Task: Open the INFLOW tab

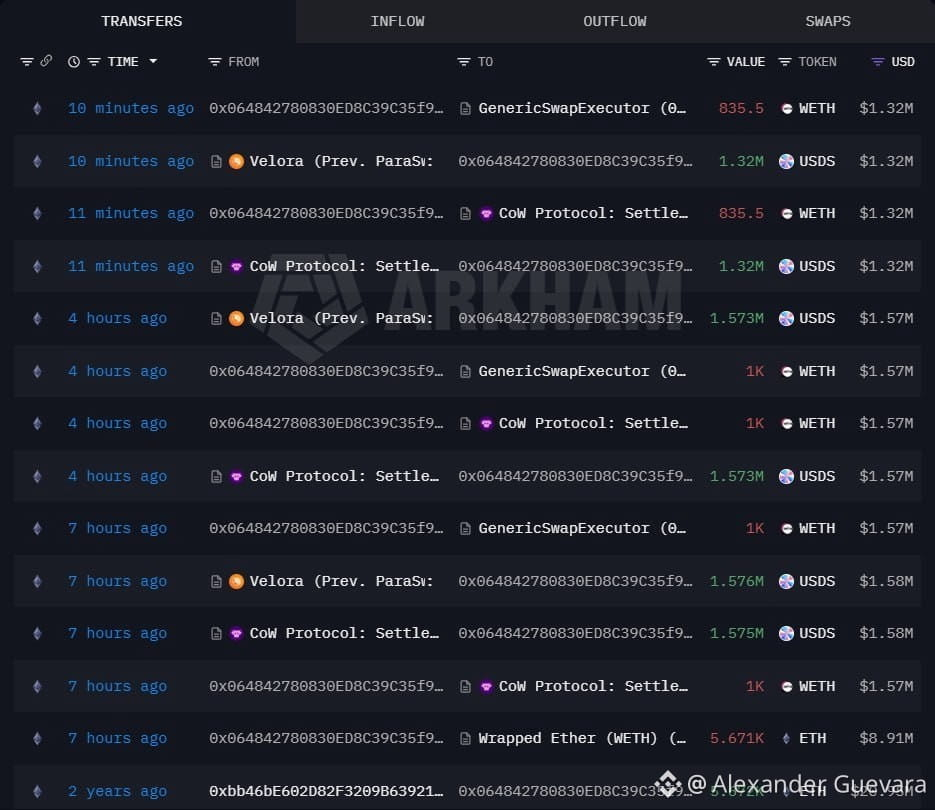Action: [397, 21]
